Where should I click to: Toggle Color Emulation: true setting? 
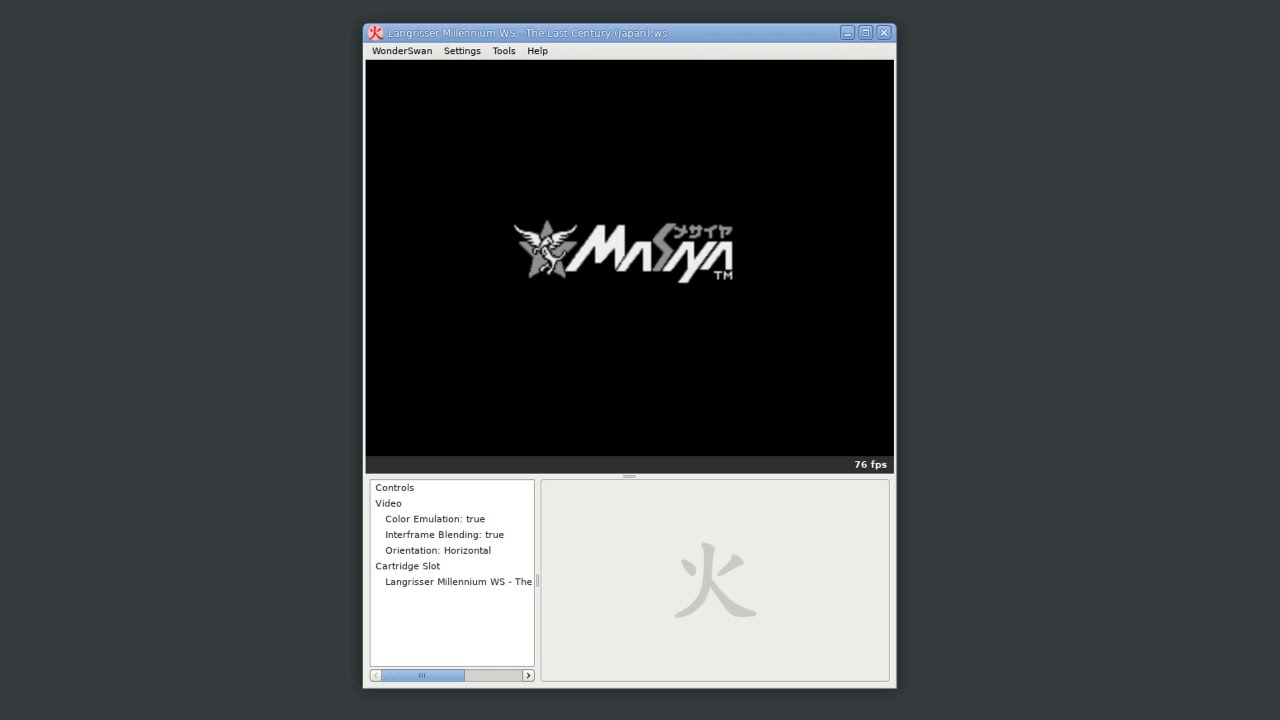[435, 519]
